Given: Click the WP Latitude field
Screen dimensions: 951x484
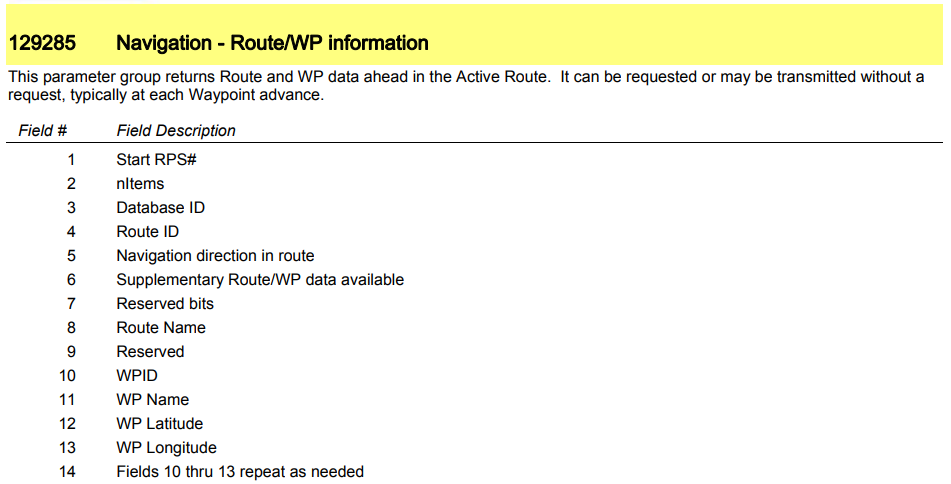Looking at the screenshot, I should 160,423.
